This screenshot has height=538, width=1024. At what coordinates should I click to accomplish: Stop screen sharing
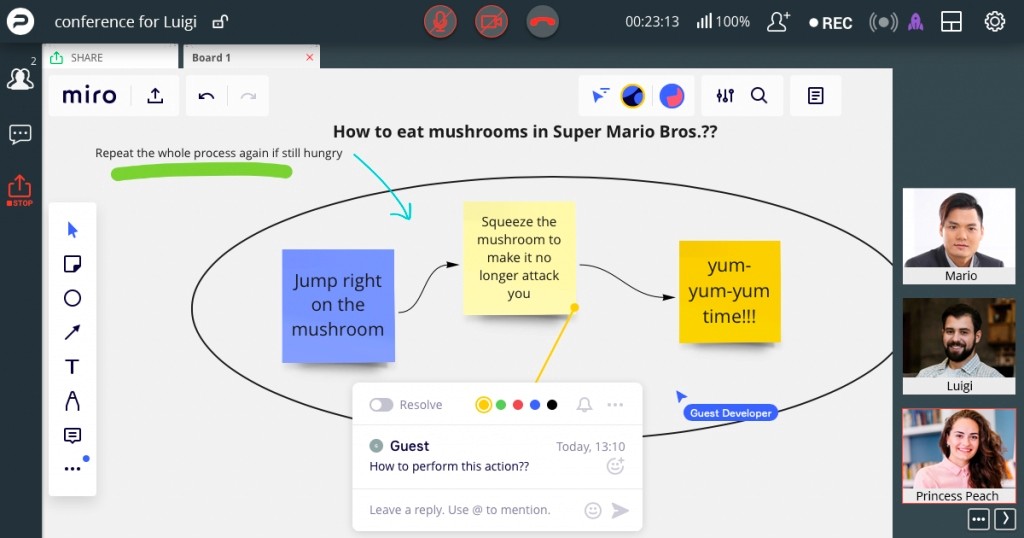click(20, 190)
